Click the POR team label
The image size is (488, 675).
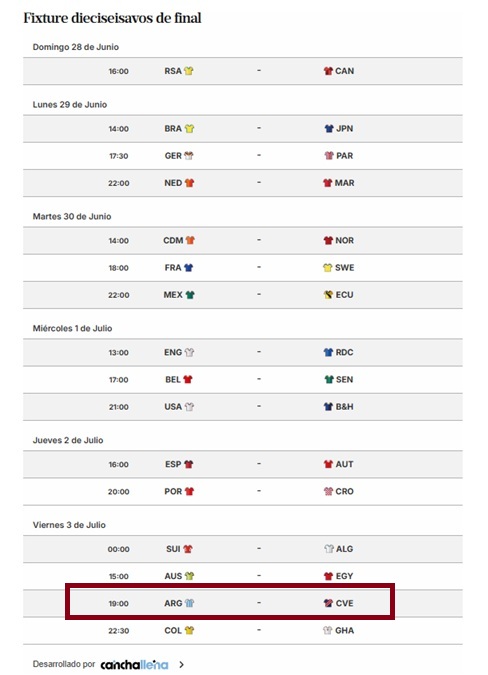[x=173, y=492]
